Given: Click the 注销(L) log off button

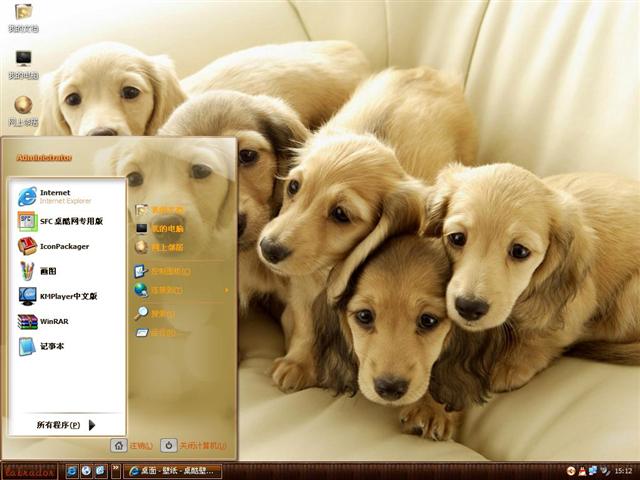Looking at the screenshot, I should [133, 446].
